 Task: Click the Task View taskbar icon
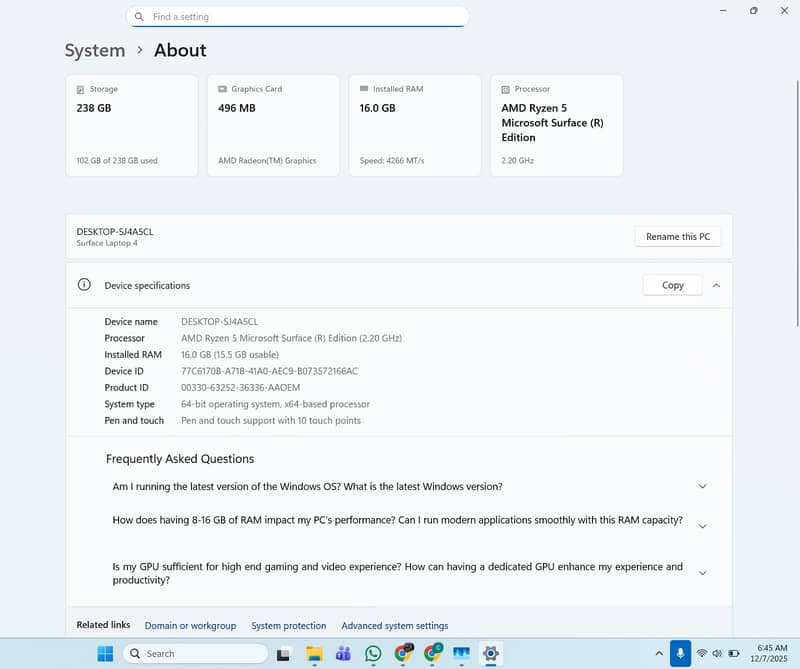pos(284,654)
